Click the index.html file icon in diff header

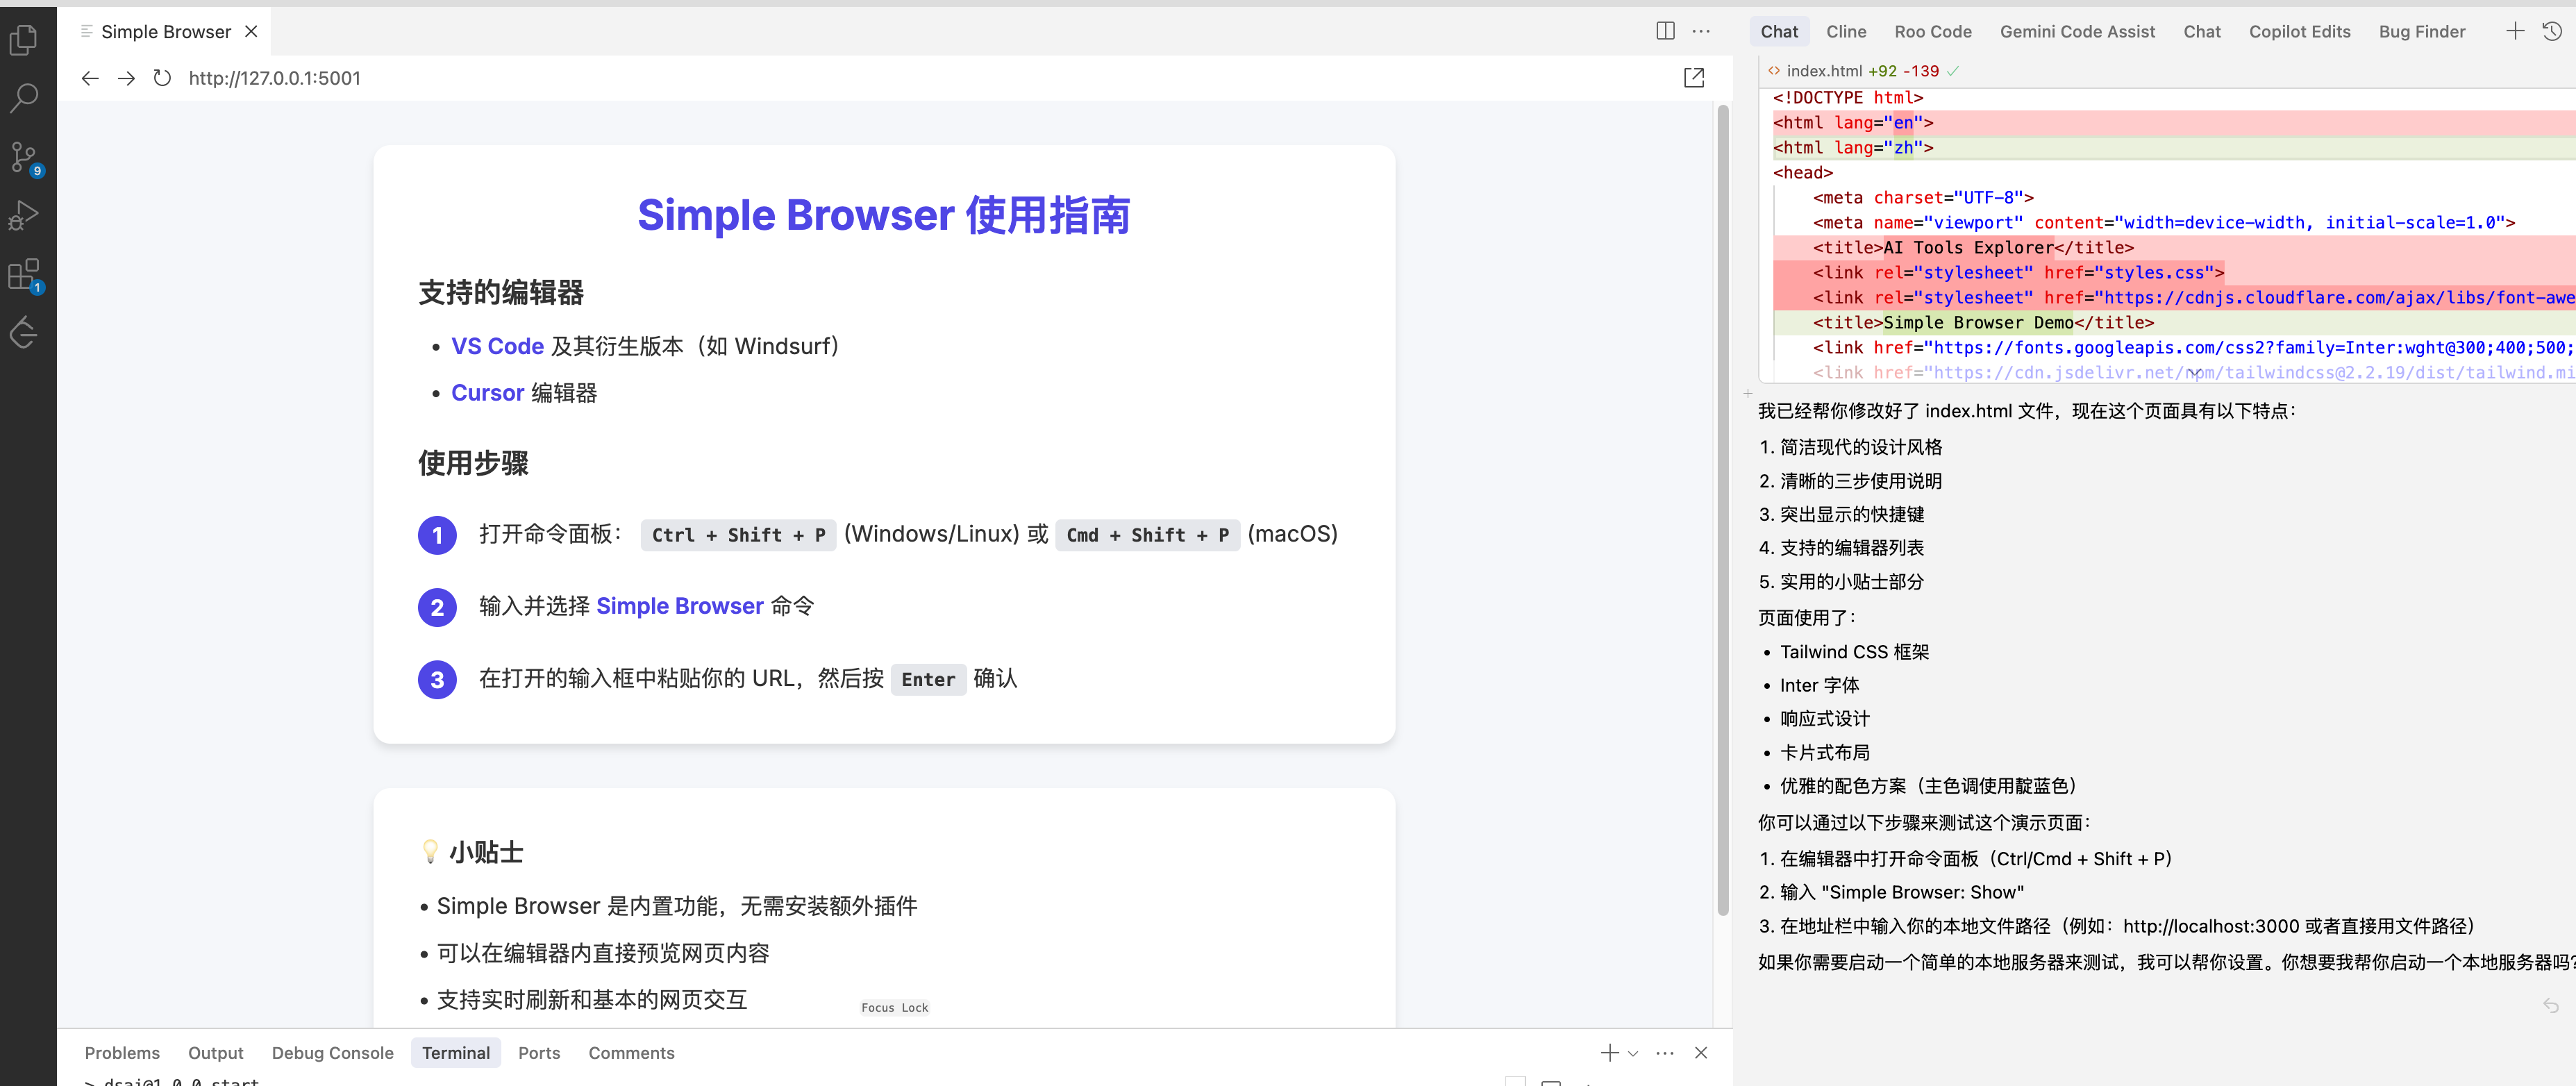pos(1774,71)
